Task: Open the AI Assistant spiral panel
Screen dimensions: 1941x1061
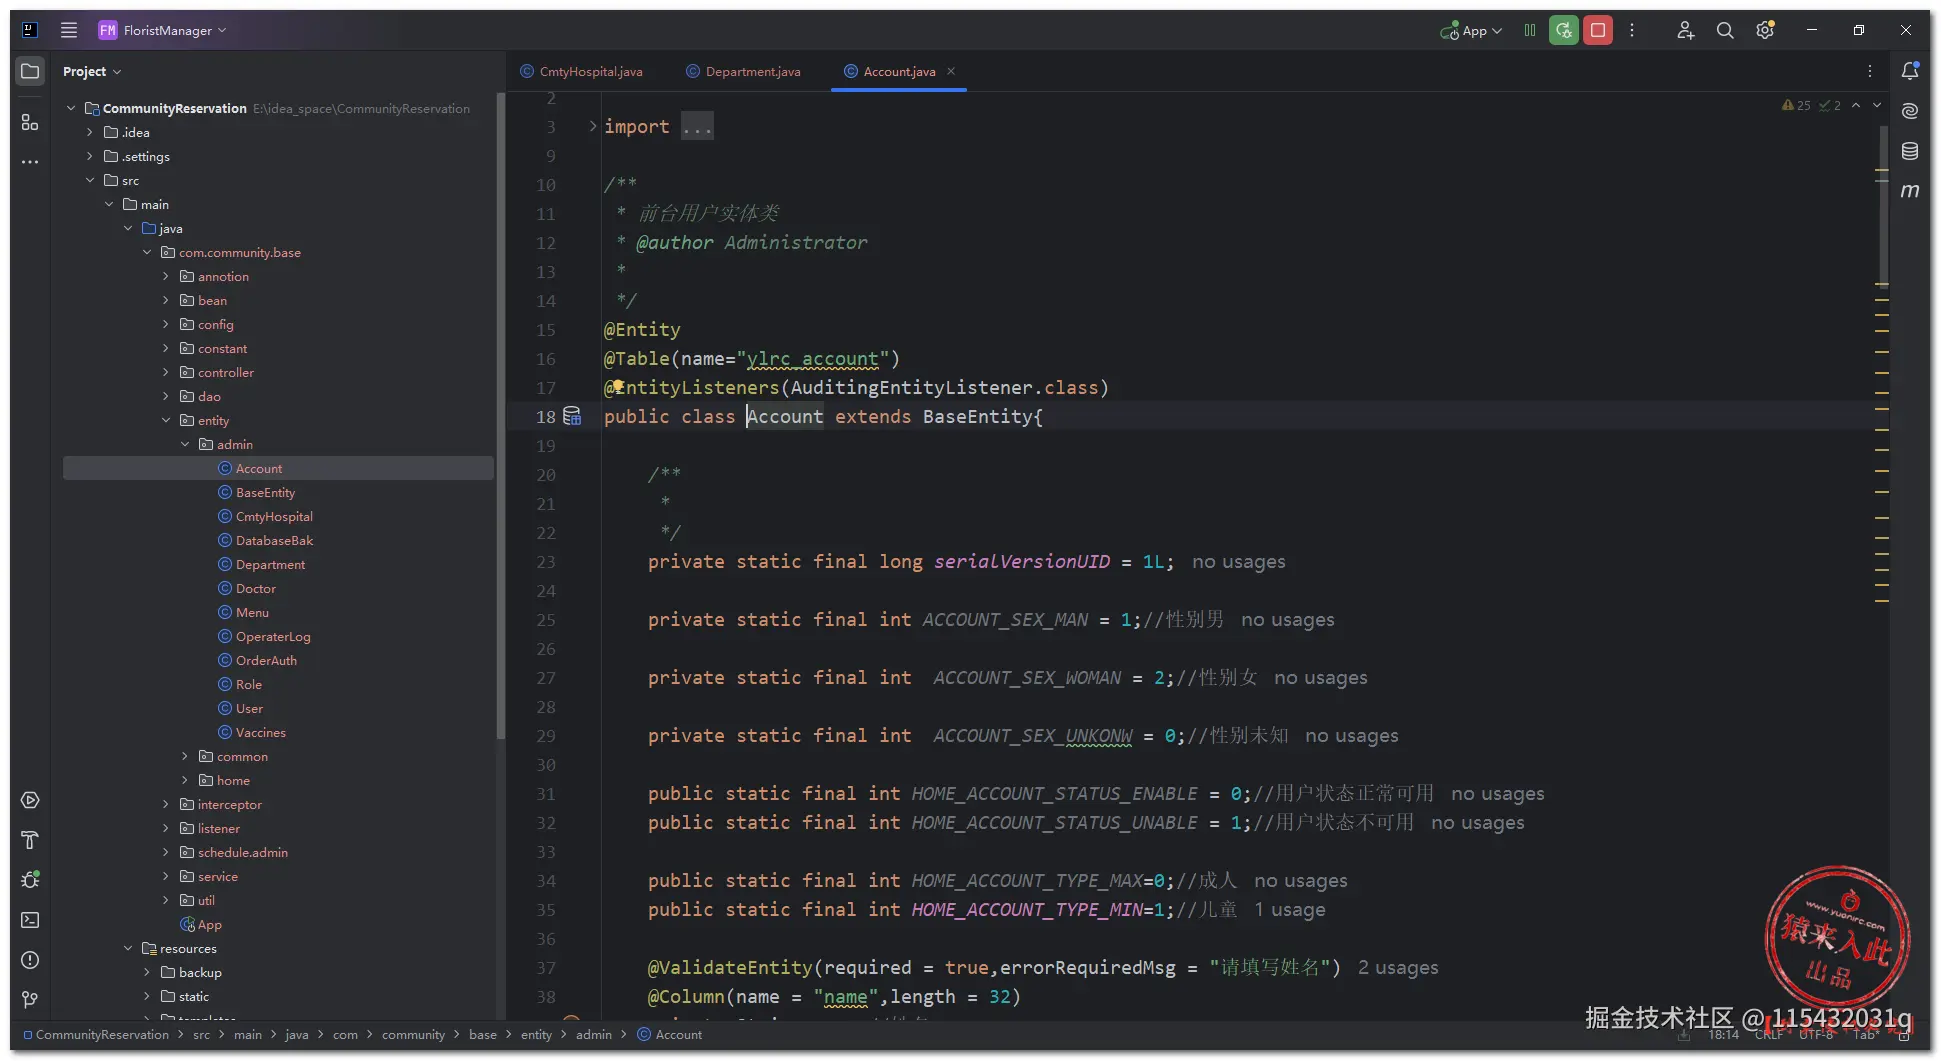Action: click(1910, 111)
